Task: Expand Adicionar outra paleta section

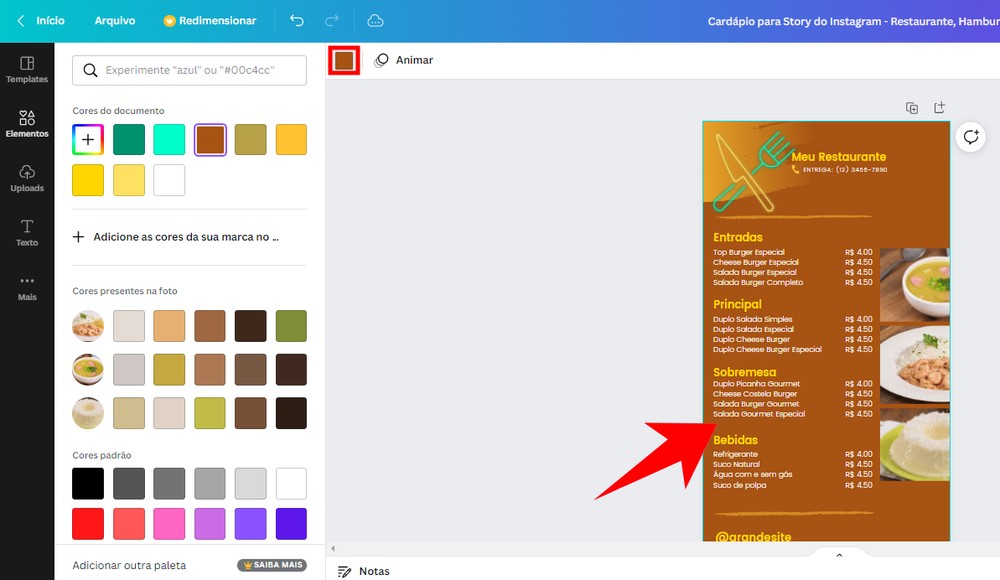Action: click(130, 565)
